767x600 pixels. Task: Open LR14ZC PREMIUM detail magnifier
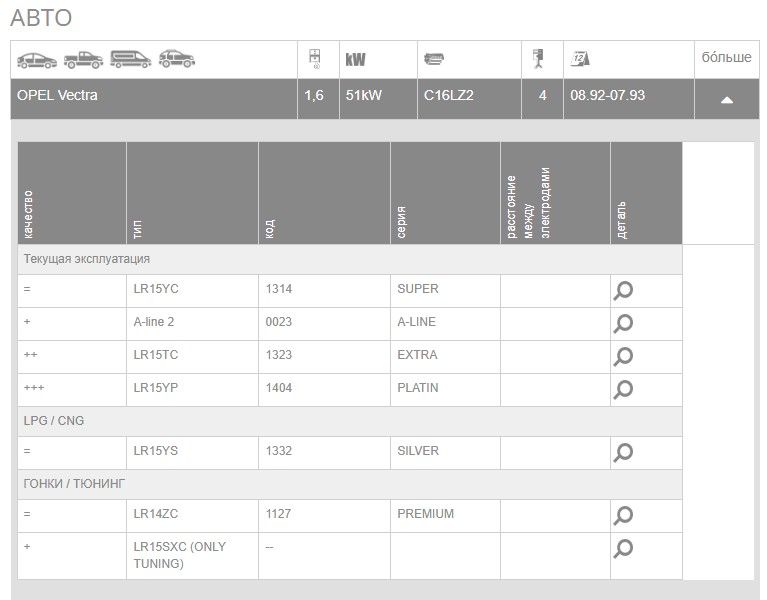pos(623,516)
